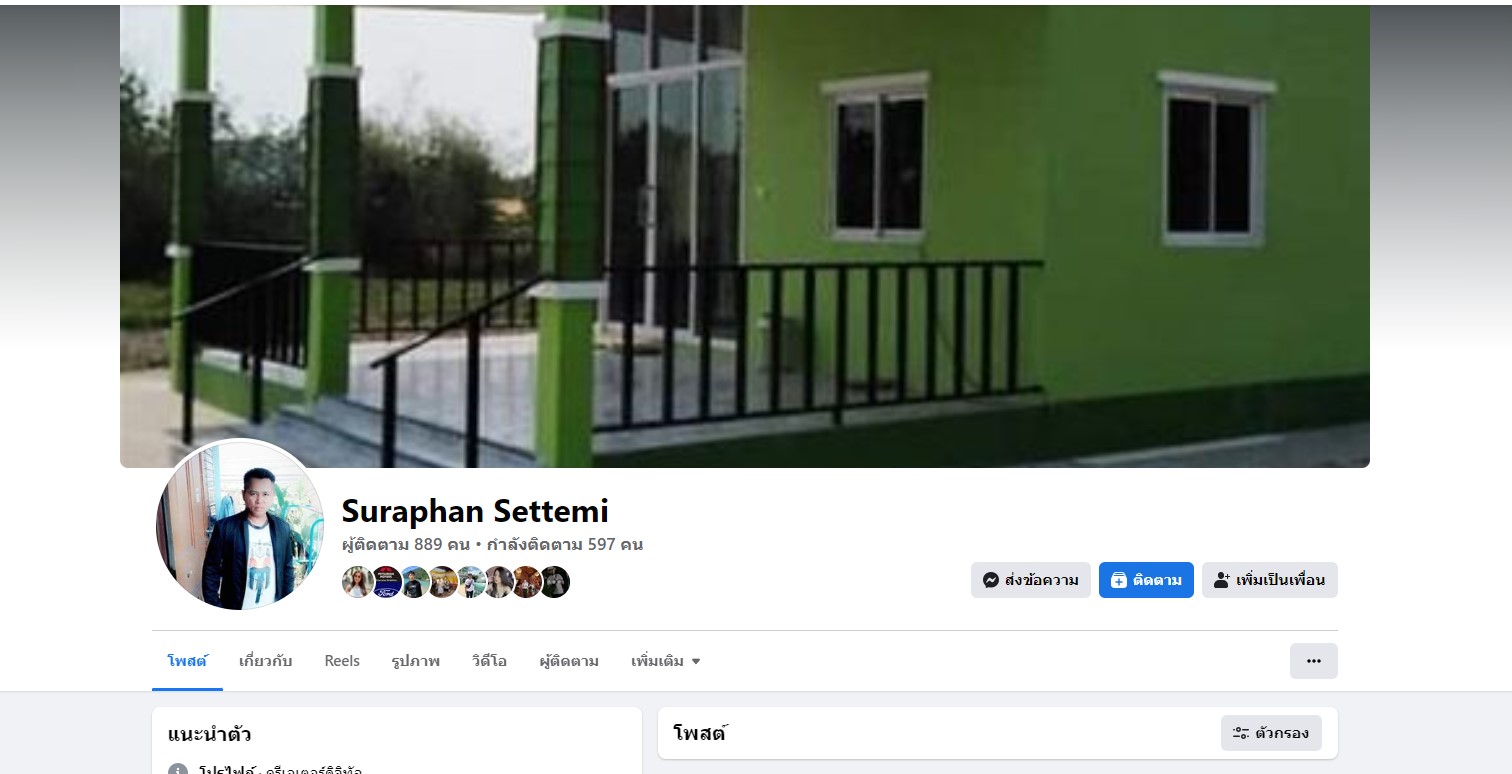View the green house cover photo

(745, 236)
